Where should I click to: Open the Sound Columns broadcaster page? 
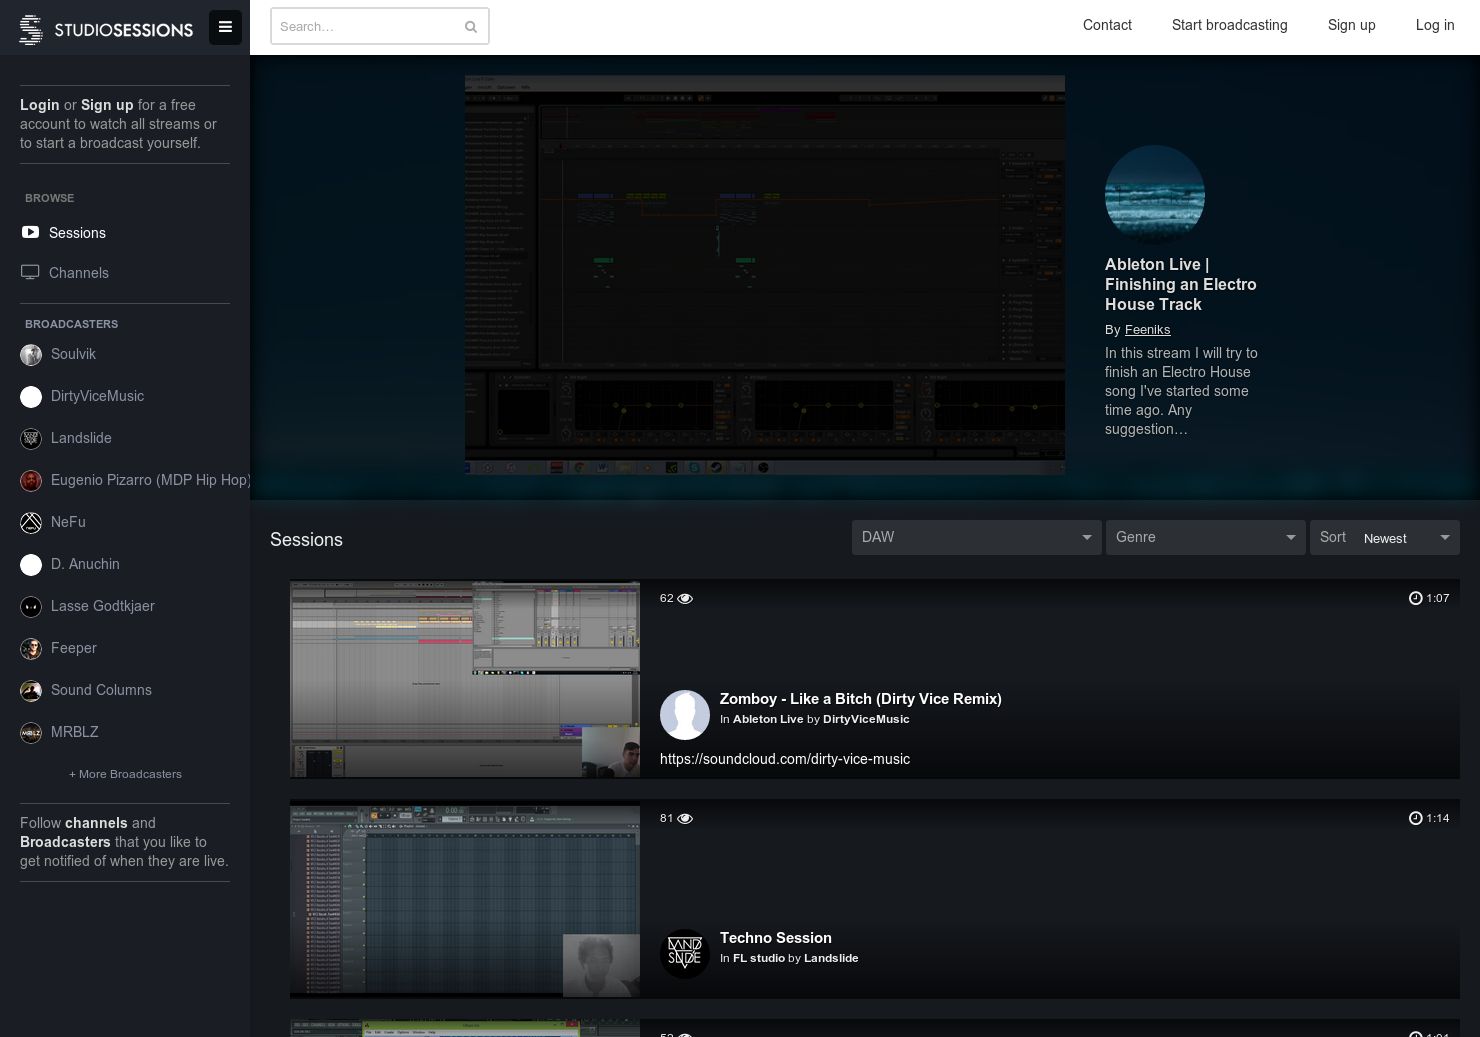tap(101, 690)
